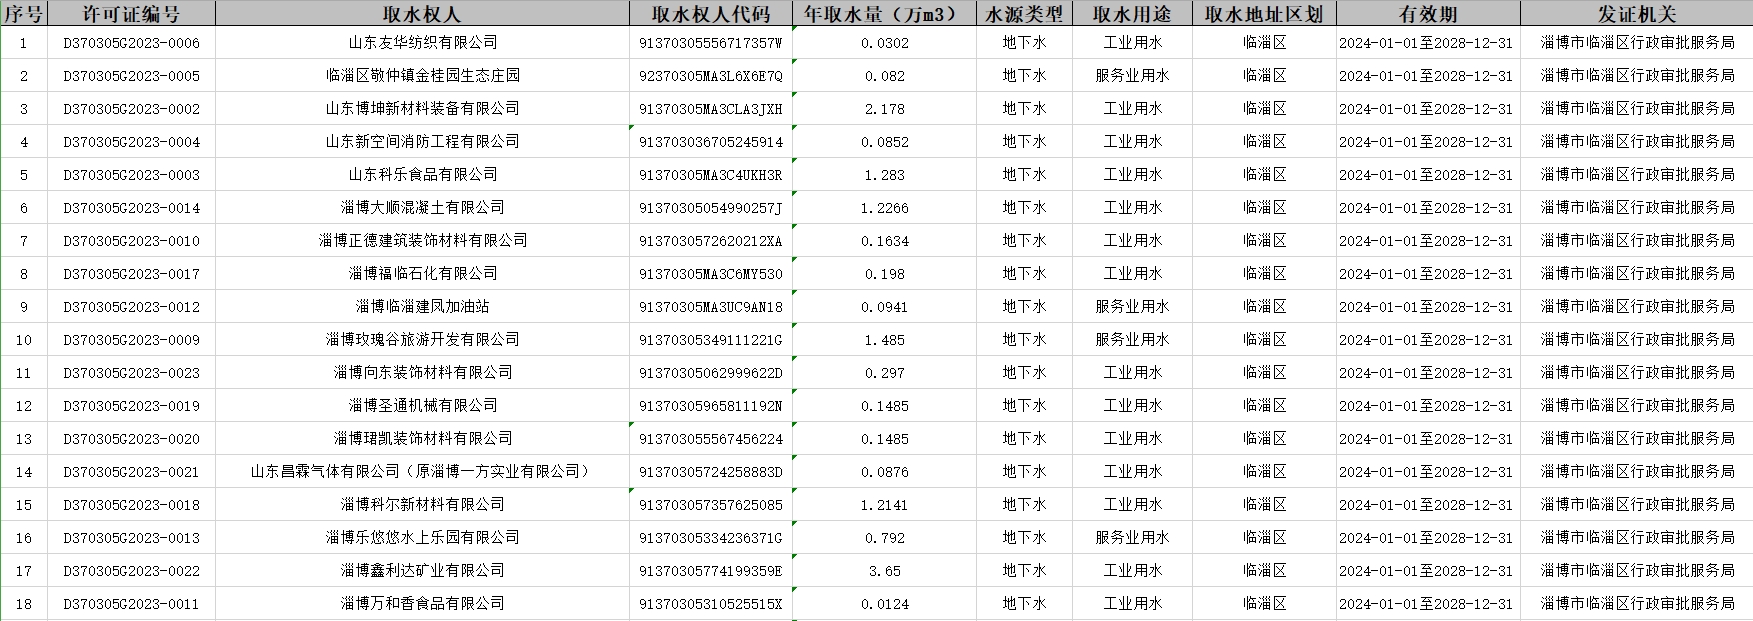The height and width of the screenshot is (621, 1753).
Task: Select the water volume cell showing 3.65
Action: tap(884, 571)
